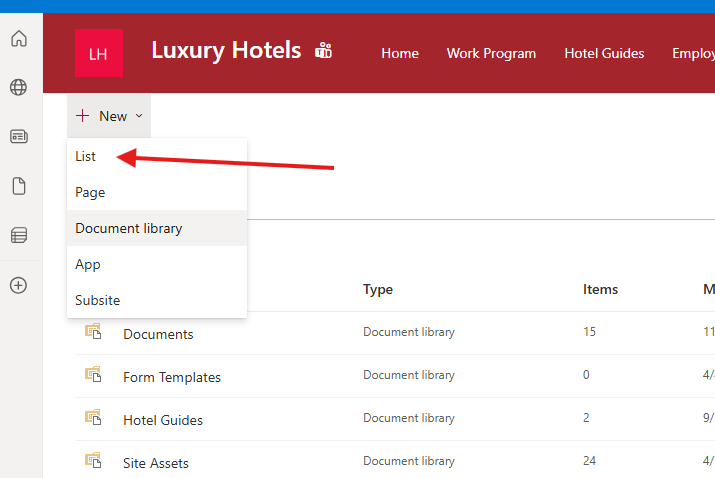This screenshot has width=715, height=478.
Task: Select List from the New menu
Action: pyautogui.click(x=86, y=156)
